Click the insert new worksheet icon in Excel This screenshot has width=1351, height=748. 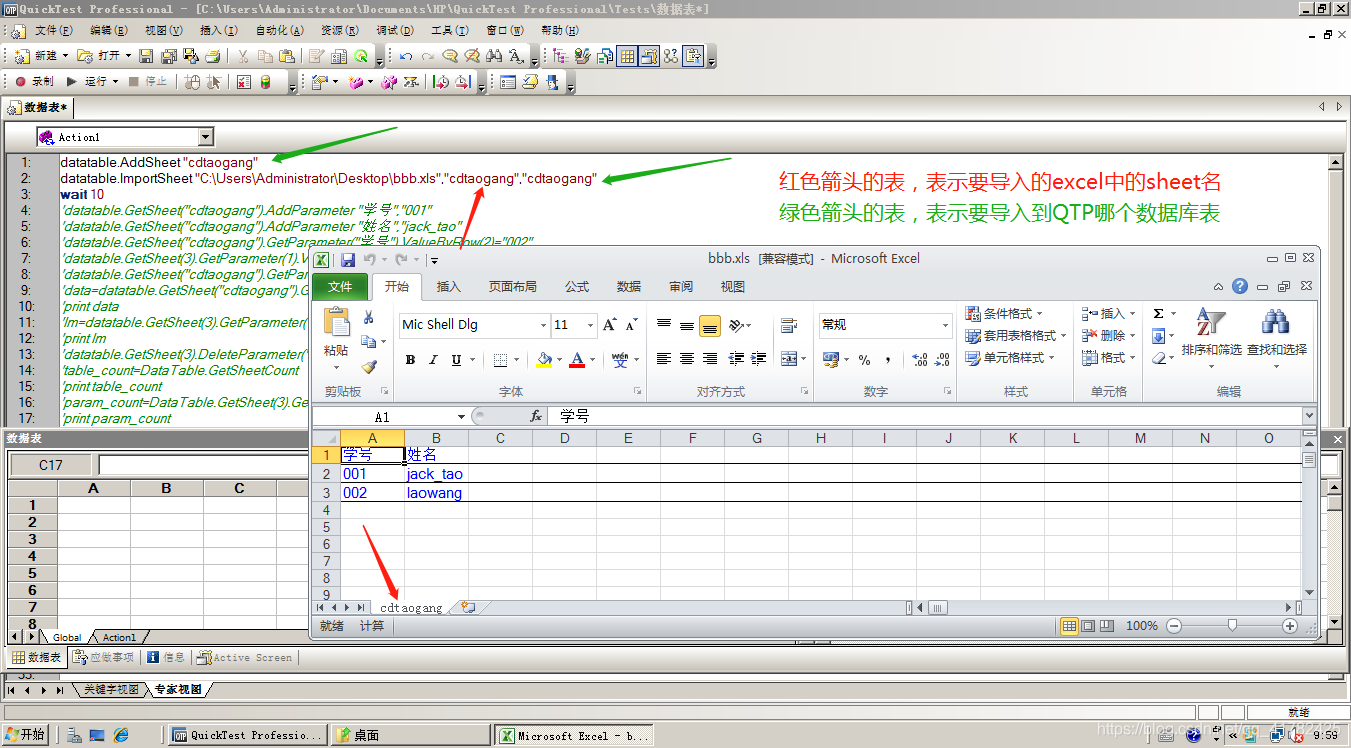[x=467, y=607]
